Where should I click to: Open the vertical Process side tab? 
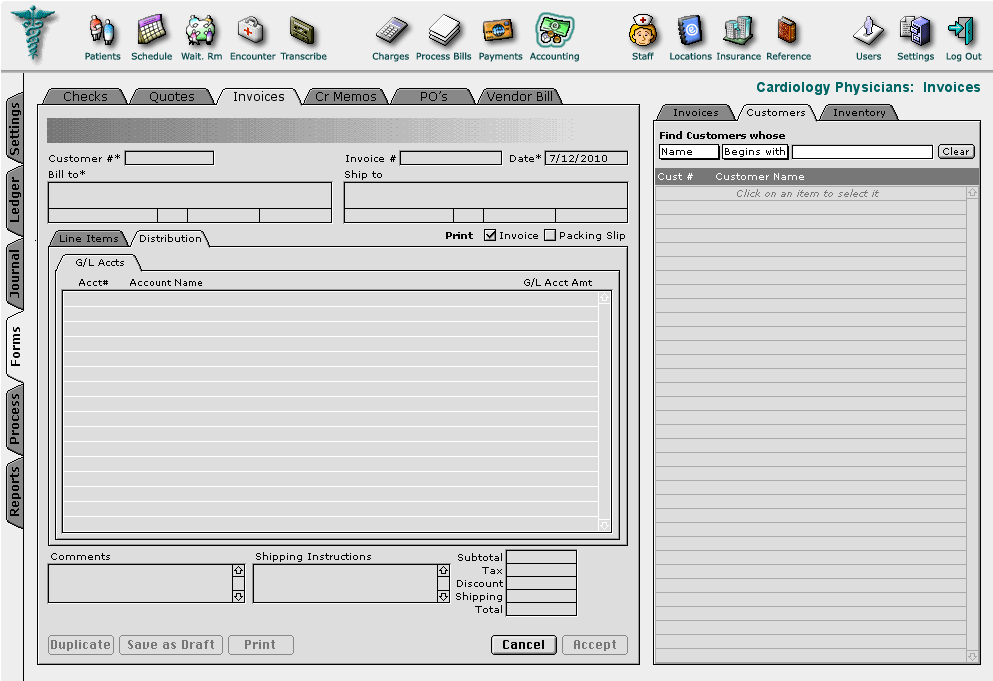(x=15, y=419)
